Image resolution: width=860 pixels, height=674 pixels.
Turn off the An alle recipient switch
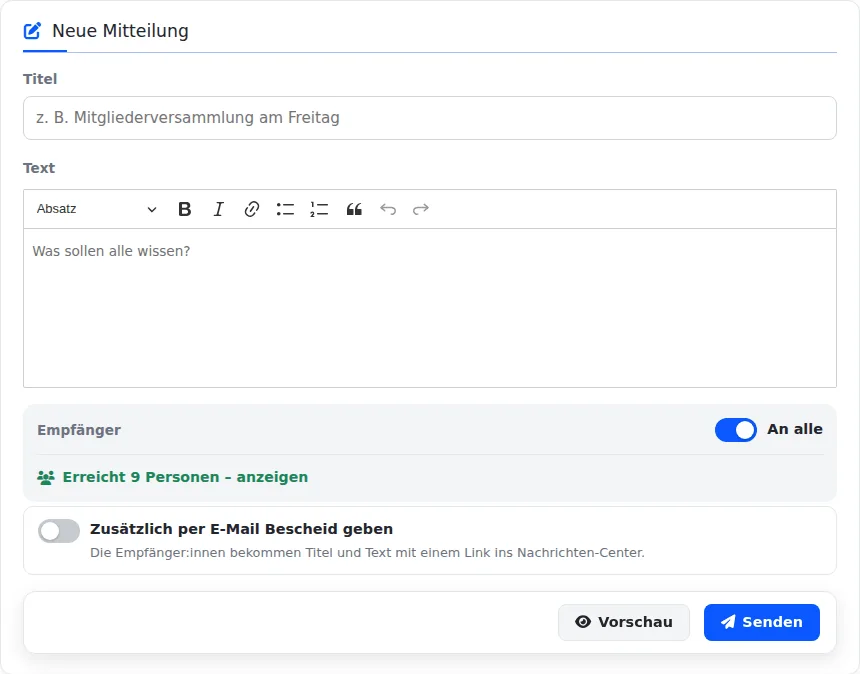(735, 429)
